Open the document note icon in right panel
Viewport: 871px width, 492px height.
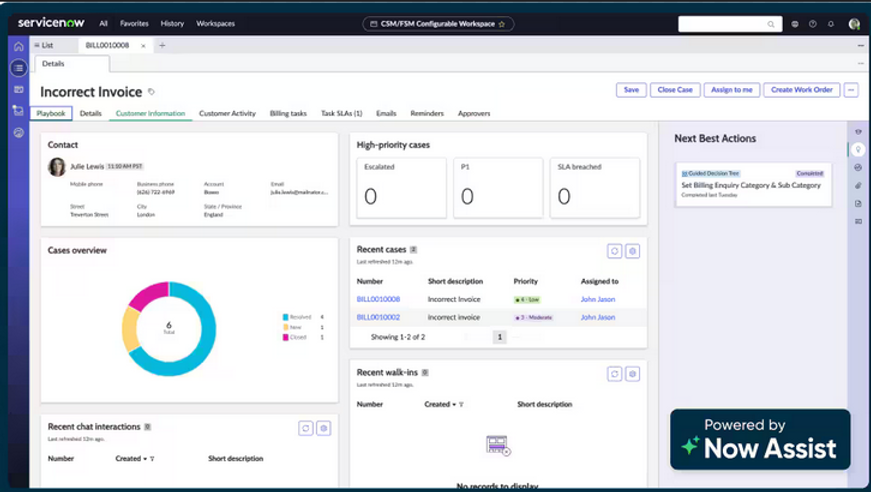(858, 203)
